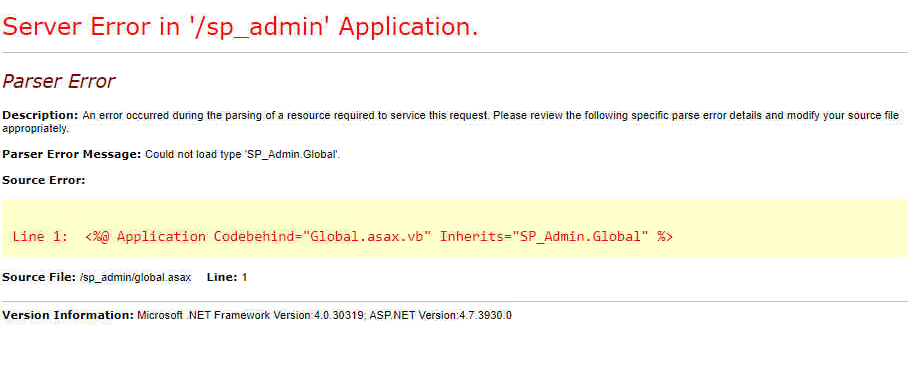Viewport: 908px width, 367px height.
Task: Click the highlighted Line 1 source code text
Action: [x=343, y=236]
